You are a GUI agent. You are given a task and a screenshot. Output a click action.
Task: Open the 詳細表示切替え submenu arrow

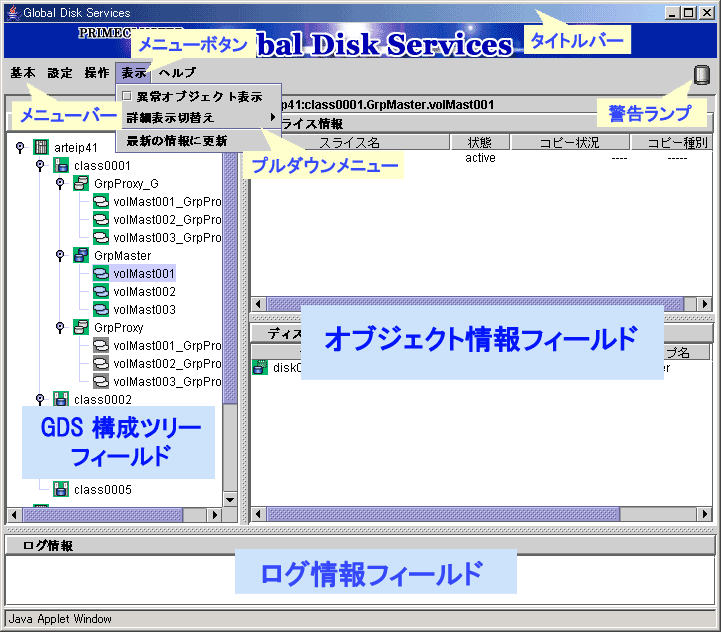click(x=273, y=117)
